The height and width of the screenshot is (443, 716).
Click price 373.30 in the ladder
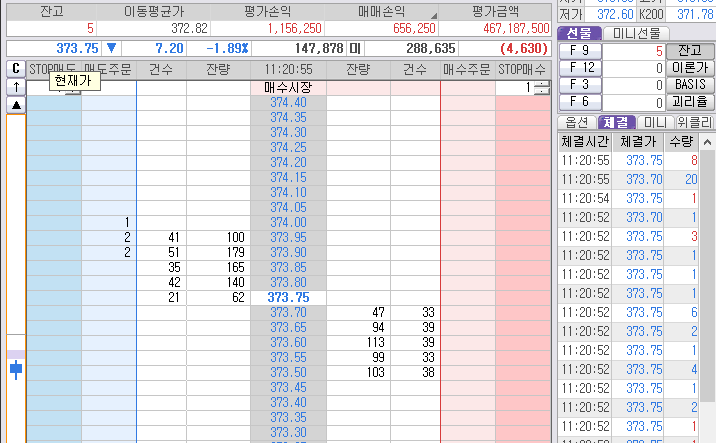(x=288, y=433)
